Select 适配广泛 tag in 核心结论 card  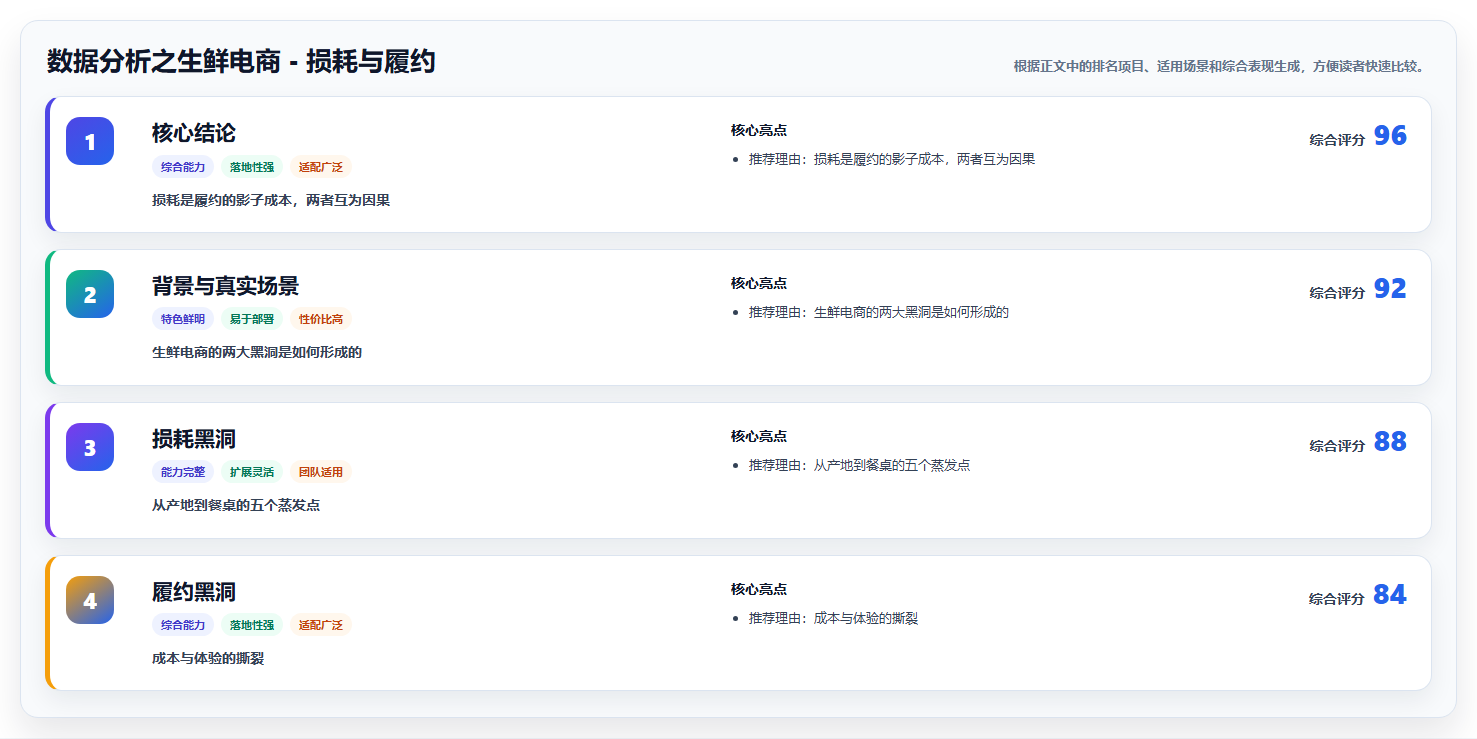321,167
